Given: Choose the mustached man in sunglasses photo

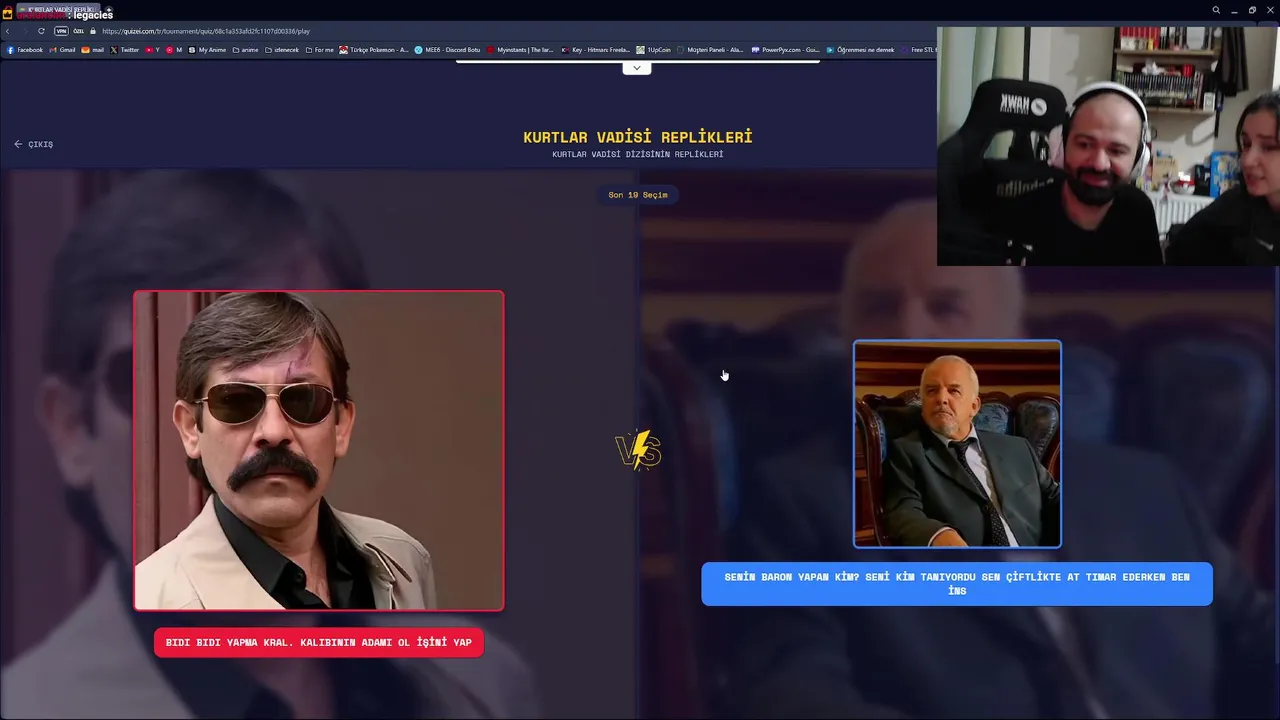Looking at the screenshot, I should 319,450.
